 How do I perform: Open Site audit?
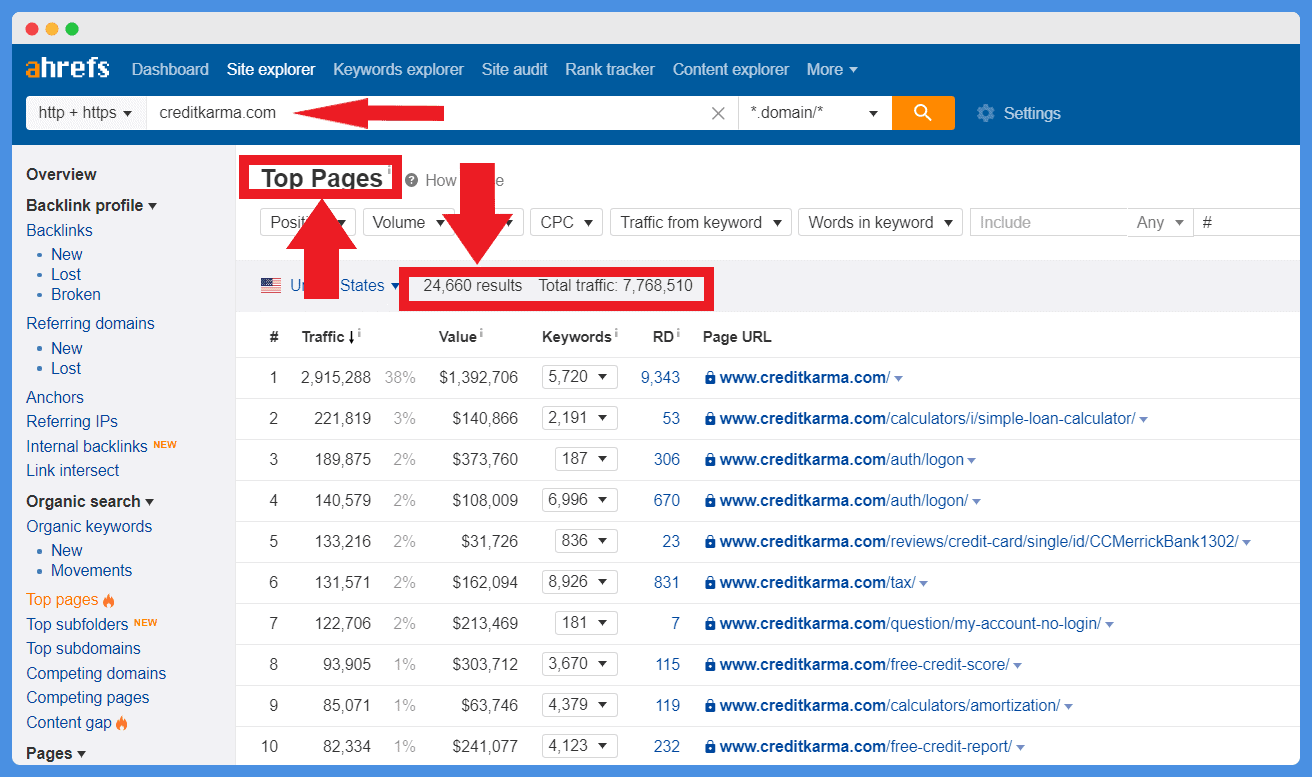(x=514, y=69)
